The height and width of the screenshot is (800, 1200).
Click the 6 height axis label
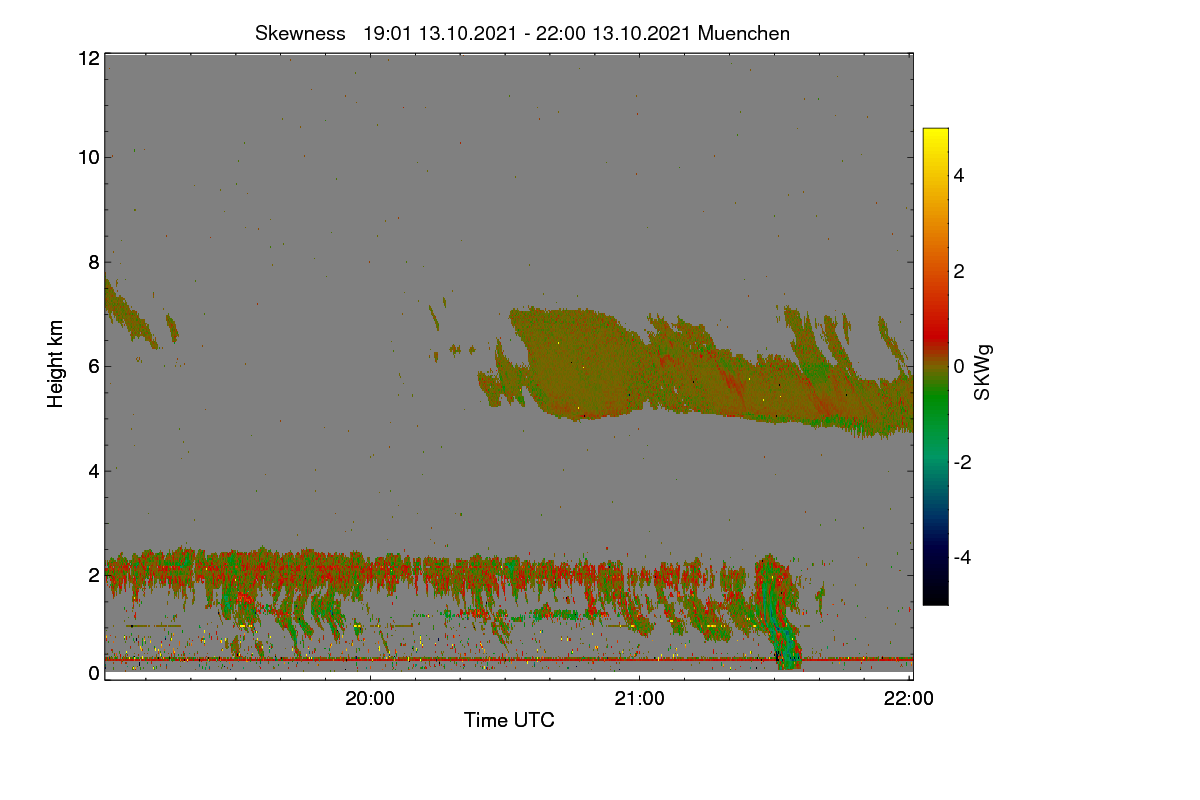tap(94, 366)
